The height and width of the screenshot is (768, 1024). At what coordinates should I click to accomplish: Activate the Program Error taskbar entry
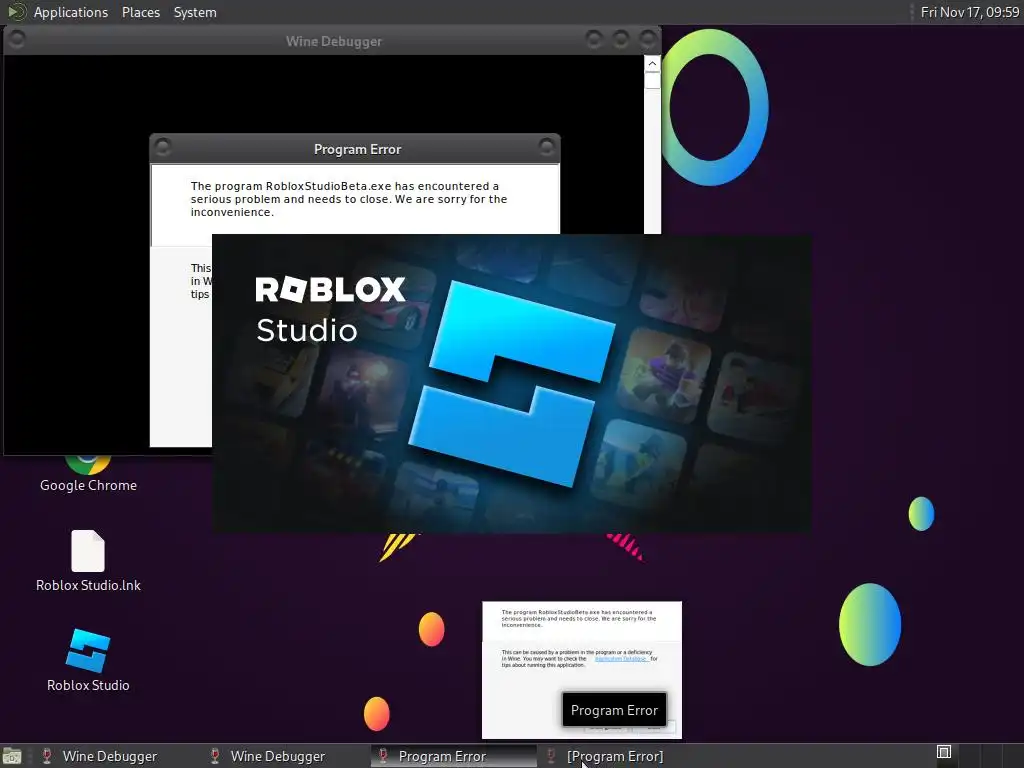coord(453,756)
